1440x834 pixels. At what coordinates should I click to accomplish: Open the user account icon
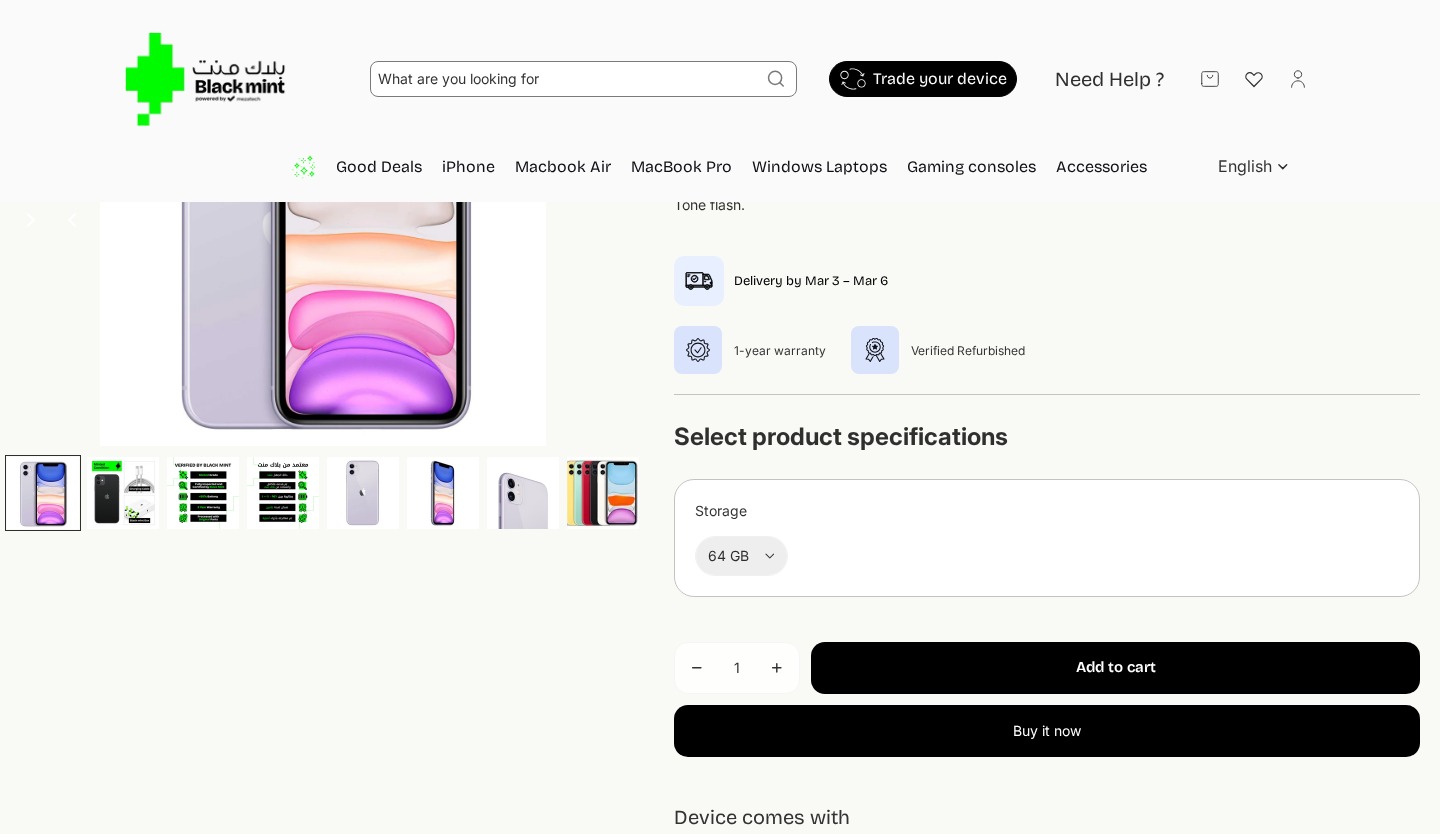(1298, 79)
